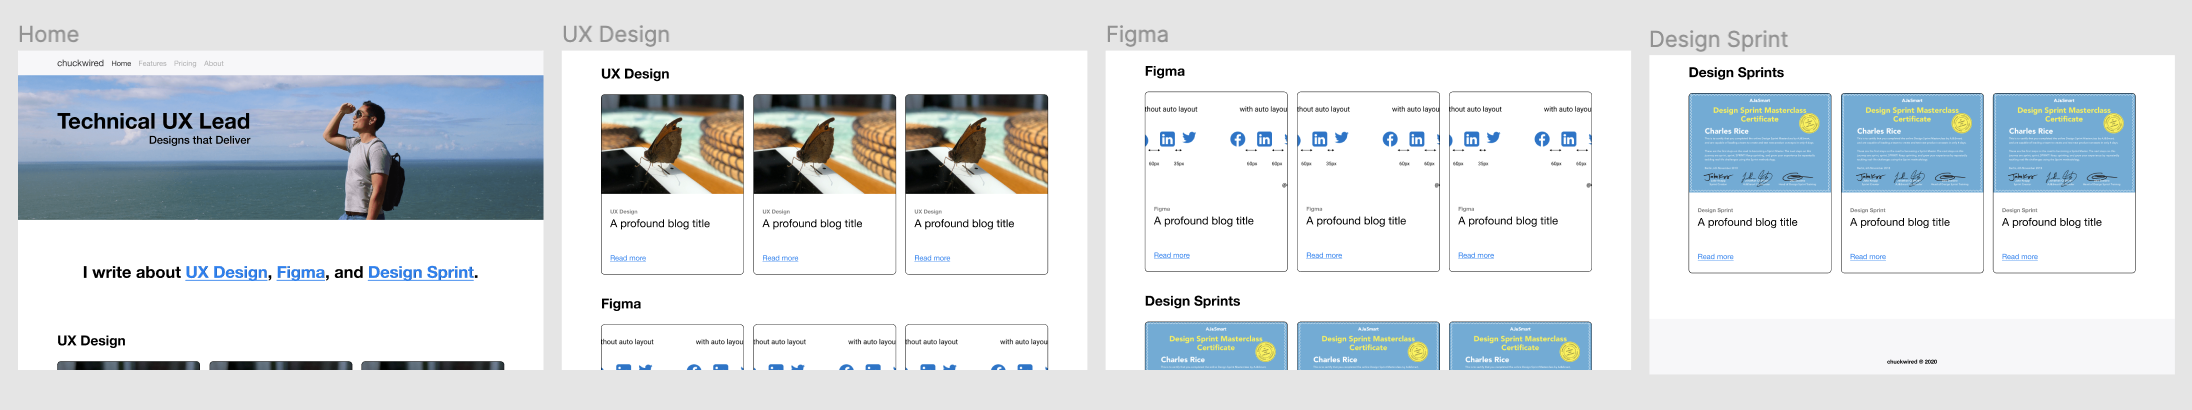
Task: Select the Design Sprint frame label
Action: pos(1718,39)
